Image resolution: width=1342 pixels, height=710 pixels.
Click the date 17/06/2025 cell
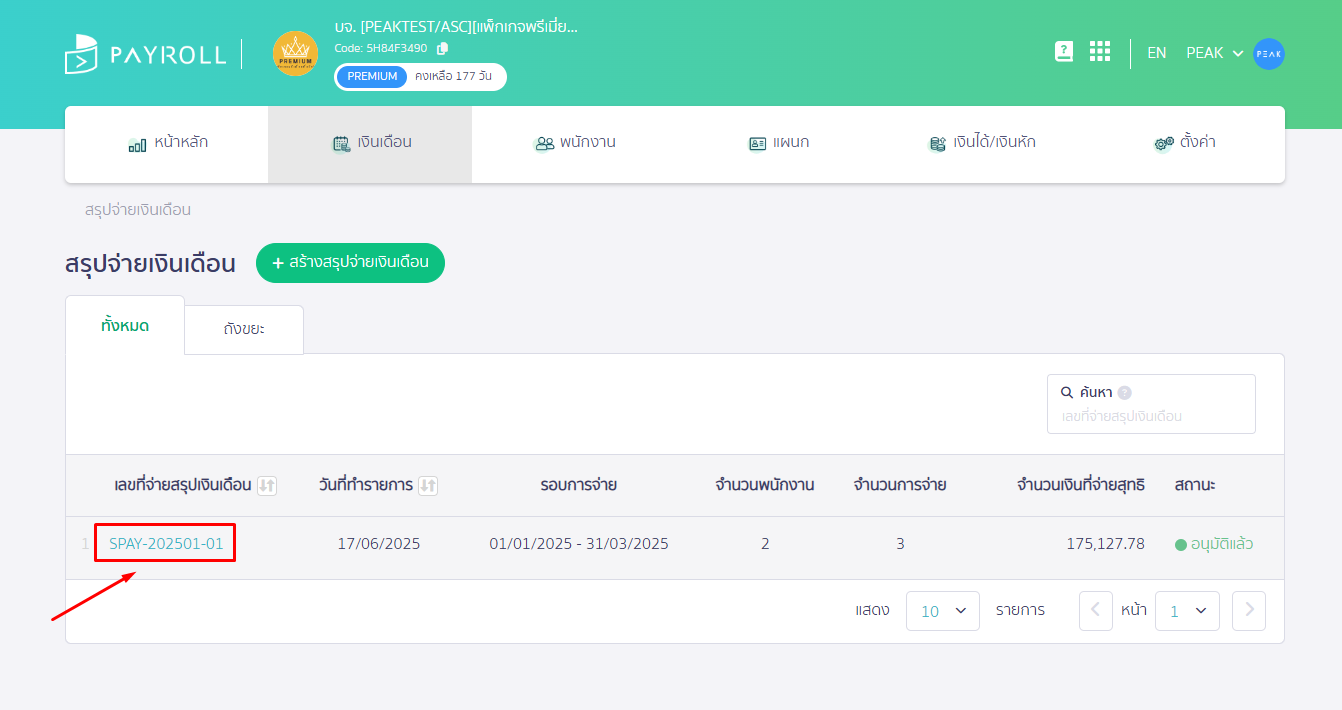(379, 544)
